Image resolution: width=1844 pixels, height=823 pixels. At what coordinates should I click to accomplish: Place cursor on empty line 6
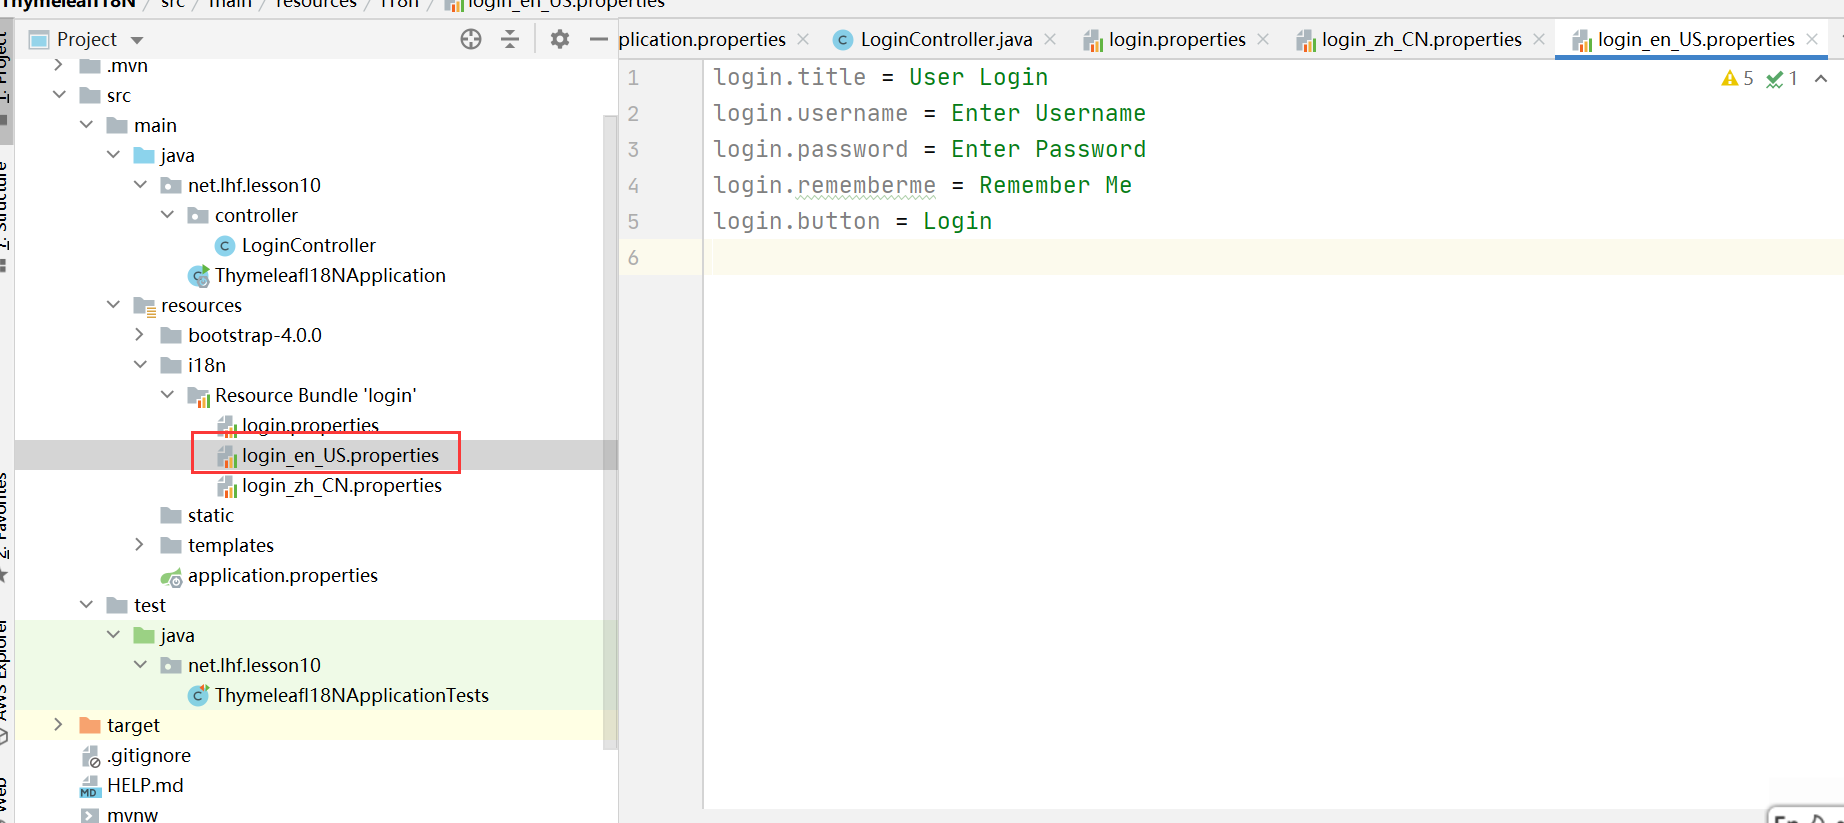coord(1272,257)
